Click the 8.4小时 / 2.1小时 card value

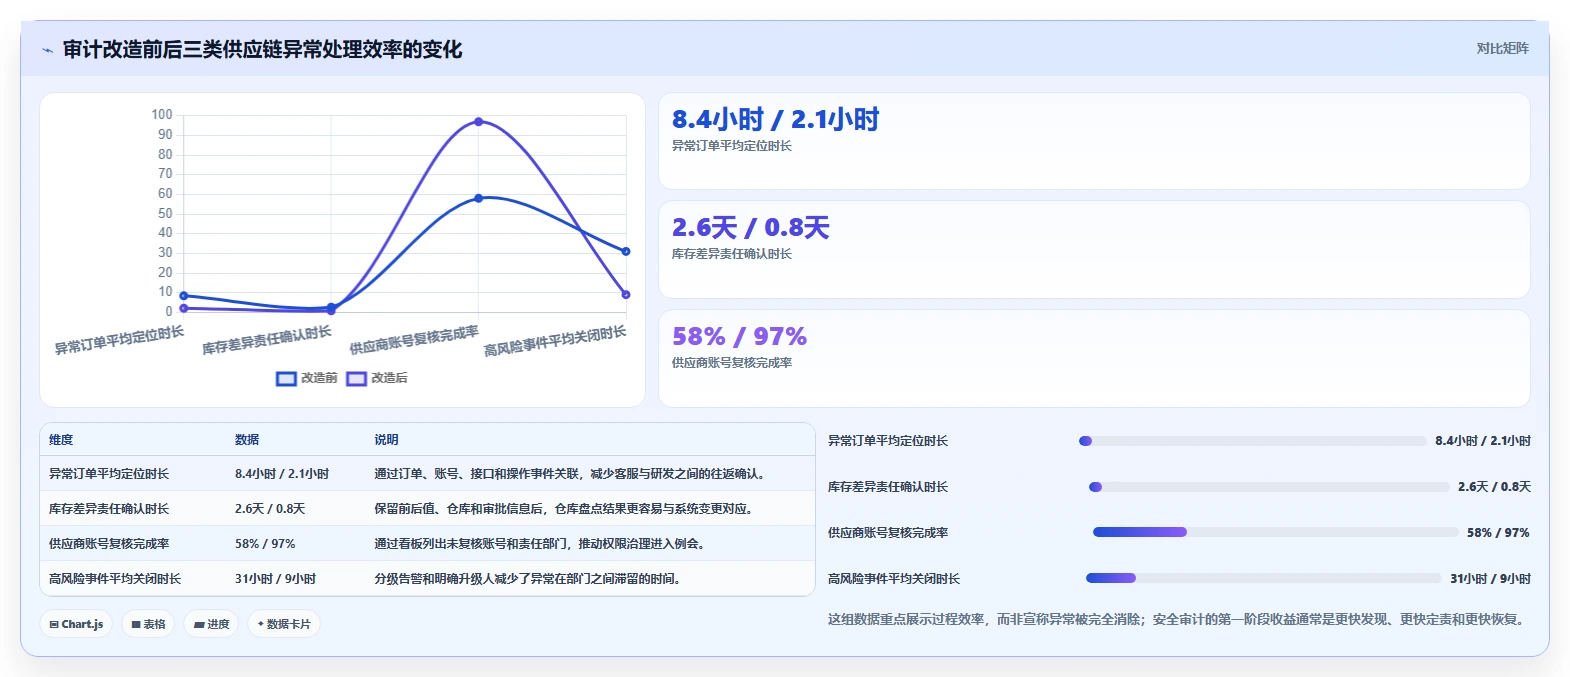coord(775,120)
